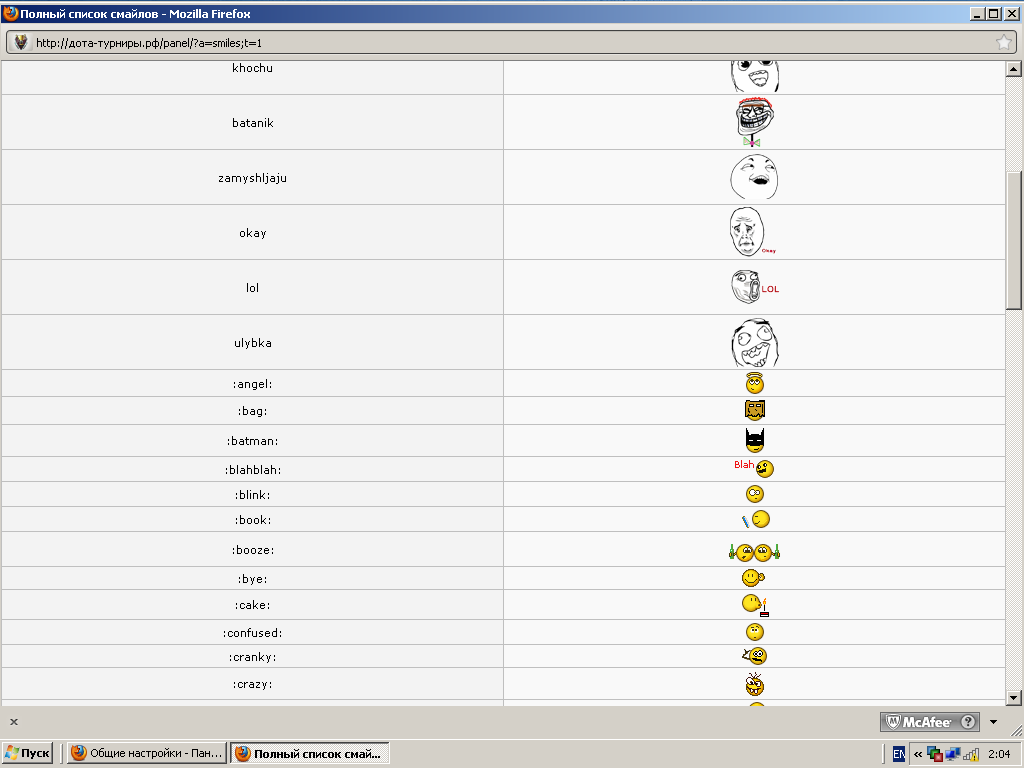The width and height of the screenshot is (1024, 768).
Task: Select the ":cake:" code cell
Action: coord(252,605)
